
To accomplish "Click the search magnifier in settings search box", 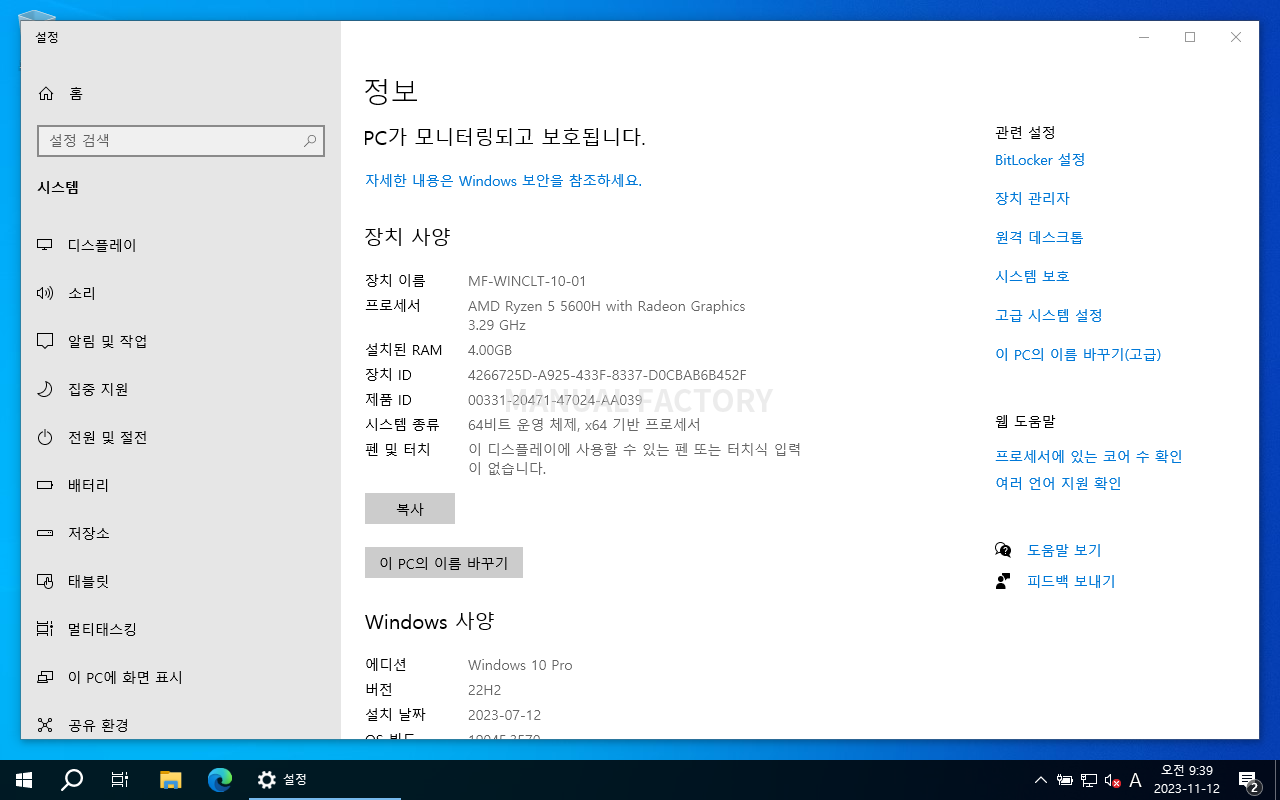I will click(x=310, y=141).
